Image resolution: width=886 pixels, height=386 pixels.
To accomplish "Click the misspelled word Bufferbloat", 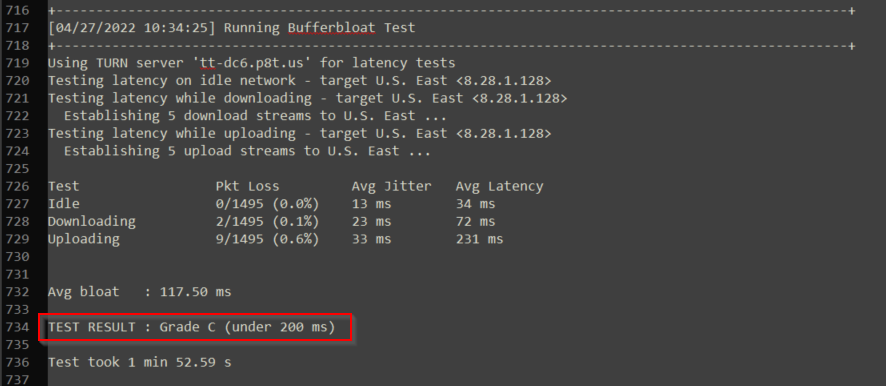I will click(x=331, y=27).
